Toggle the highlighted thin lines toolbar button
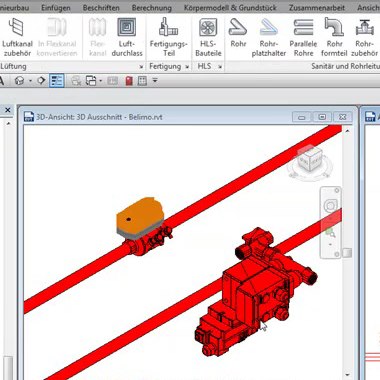The image size is (380, 380). (57, 81)
